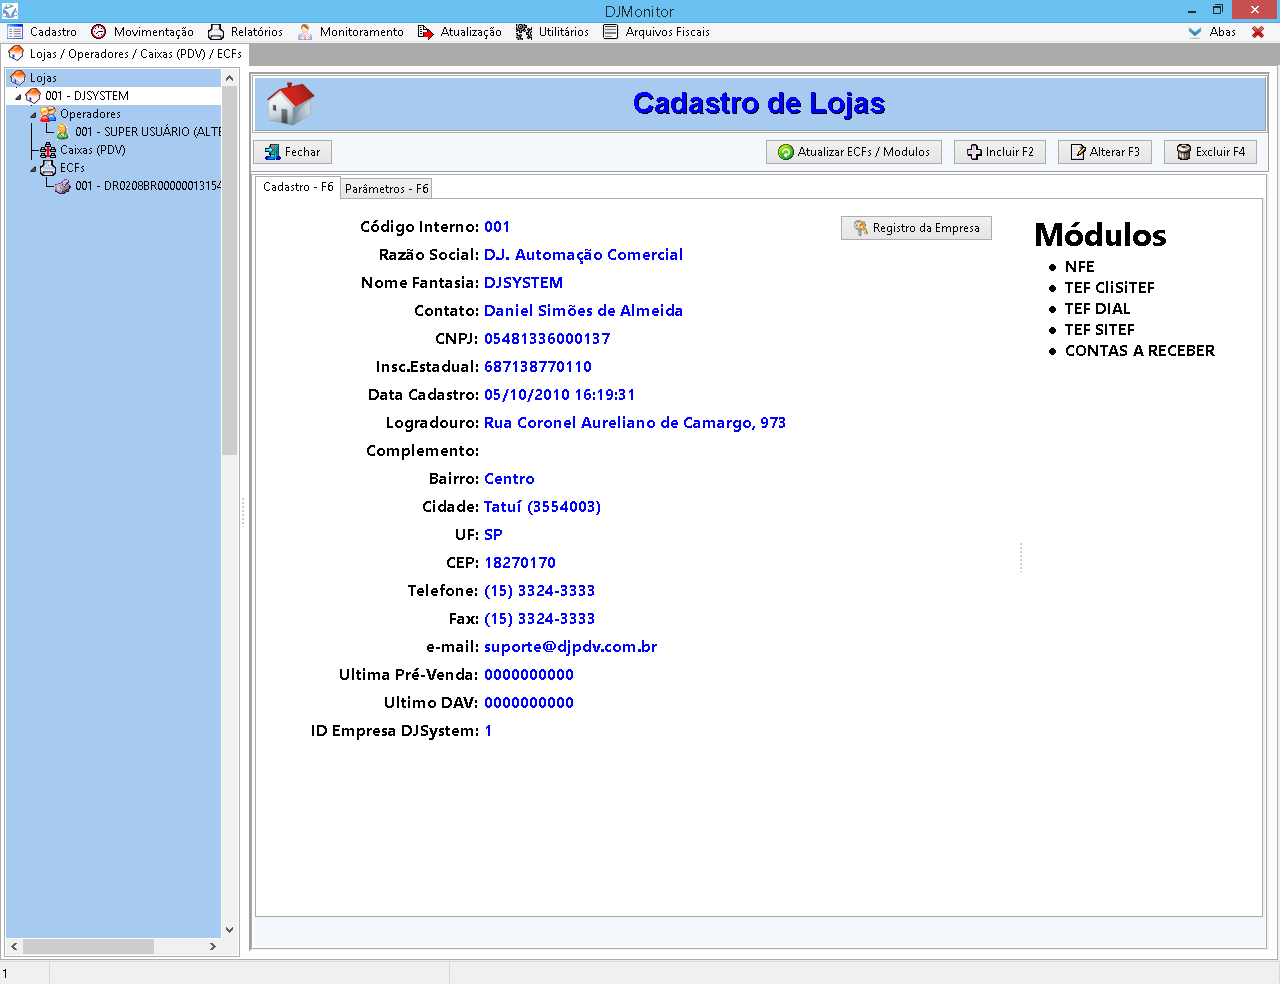Viewport: 1280px width, 984px height.
Task: Click the tree panel scroll up arrow
Action: click(x=229, y=78)
